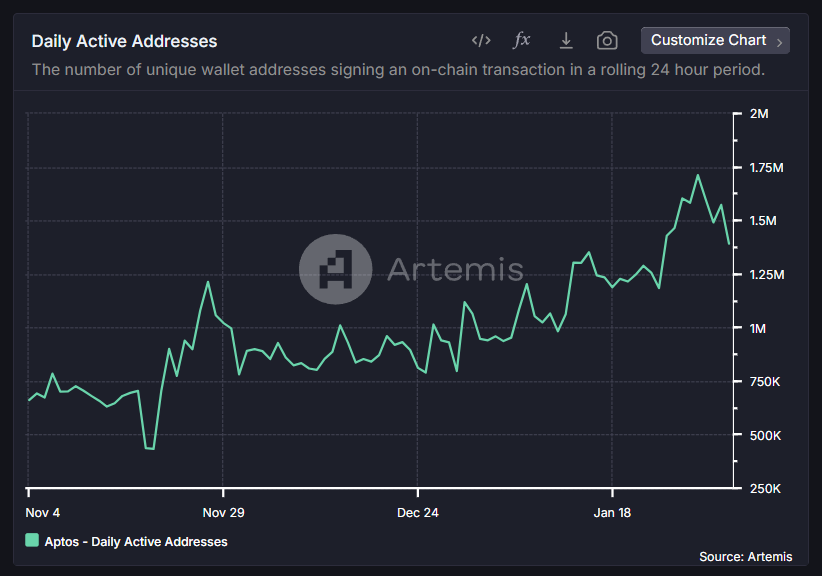This screenshot has height=576, width=822.
Task: Click the 500K y-axis label
Action: tap(765, 436)
